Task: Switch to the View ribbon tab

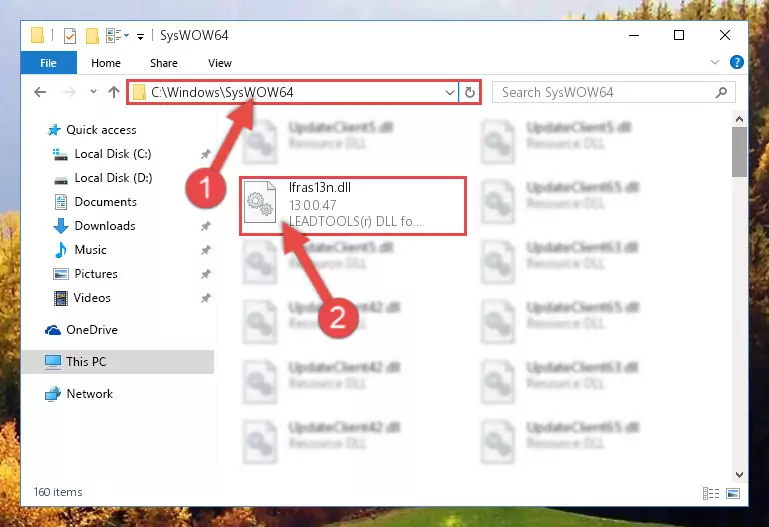Action: (220, 63)
